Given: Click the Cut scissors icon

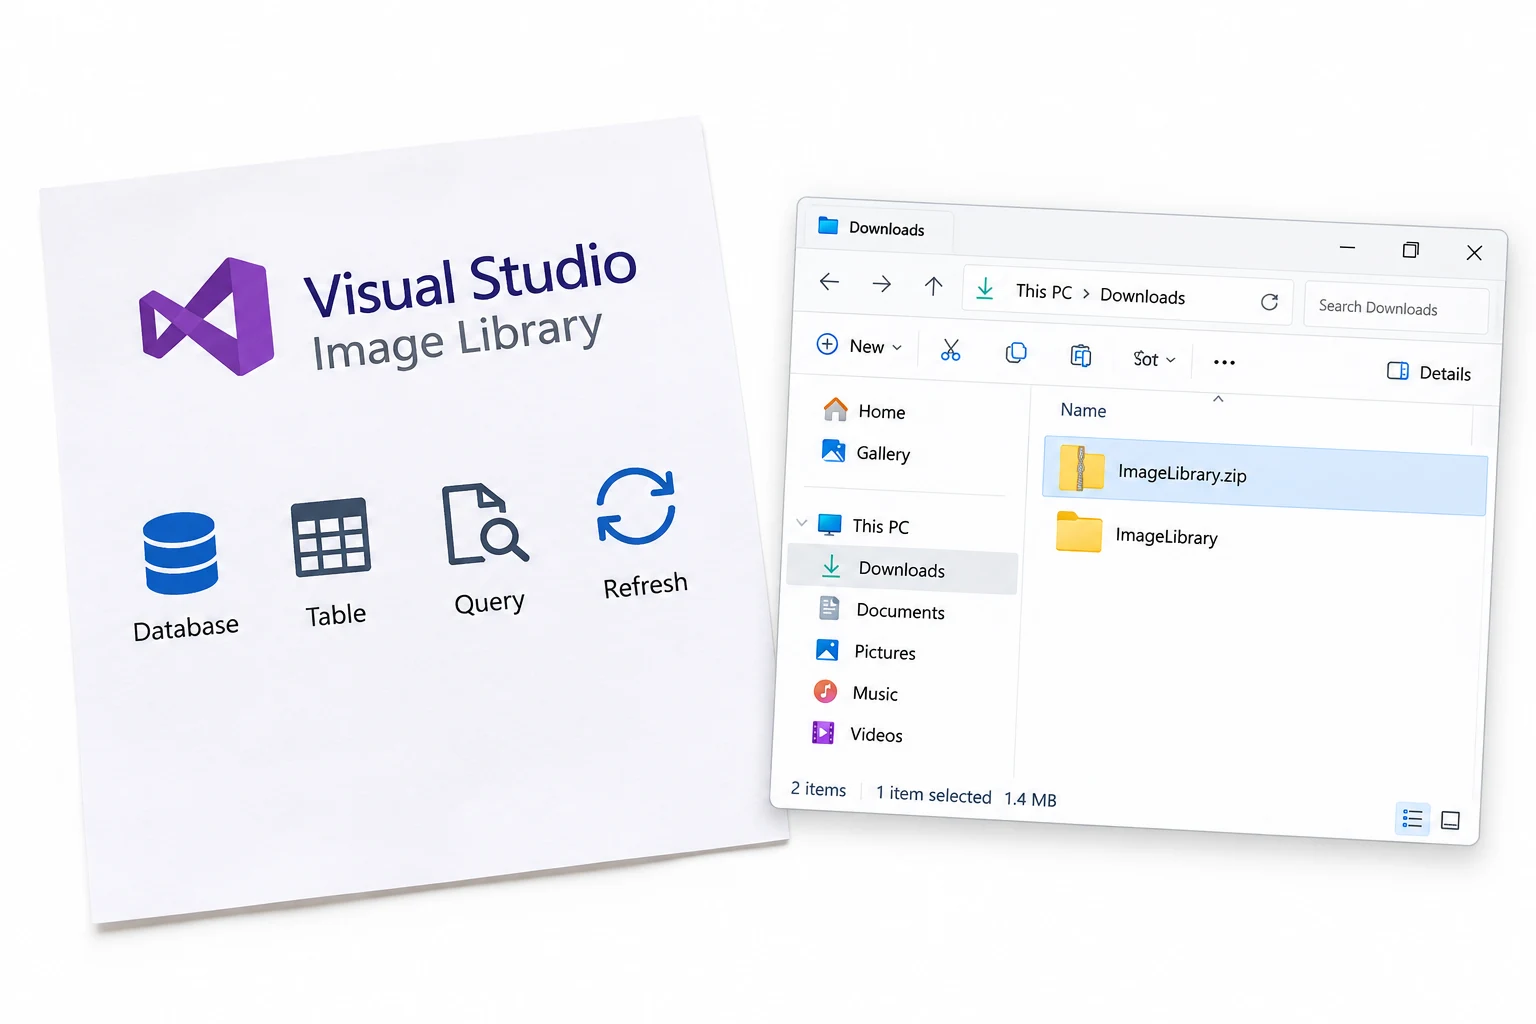Looking at the screenshot, I should click(x=950, y=350).
